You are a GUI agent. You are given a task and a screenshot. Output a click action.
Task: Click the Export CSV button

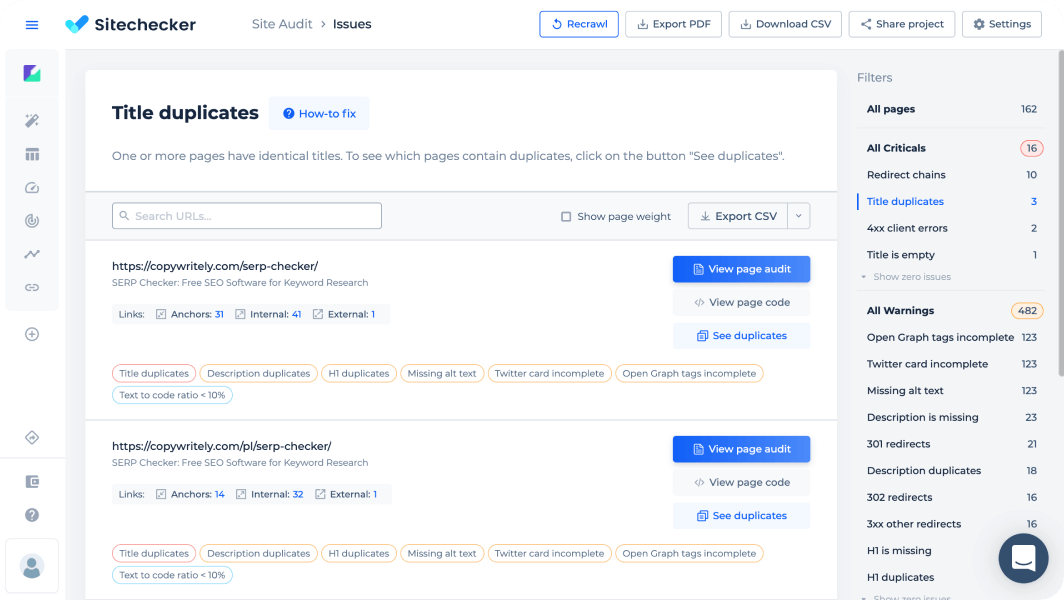coord(738,216)
